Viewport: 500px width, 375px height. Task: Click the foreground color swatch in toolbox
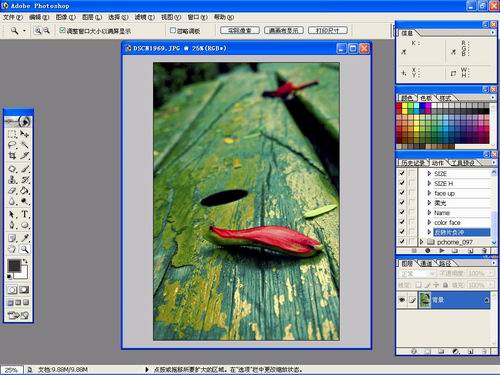14,266
